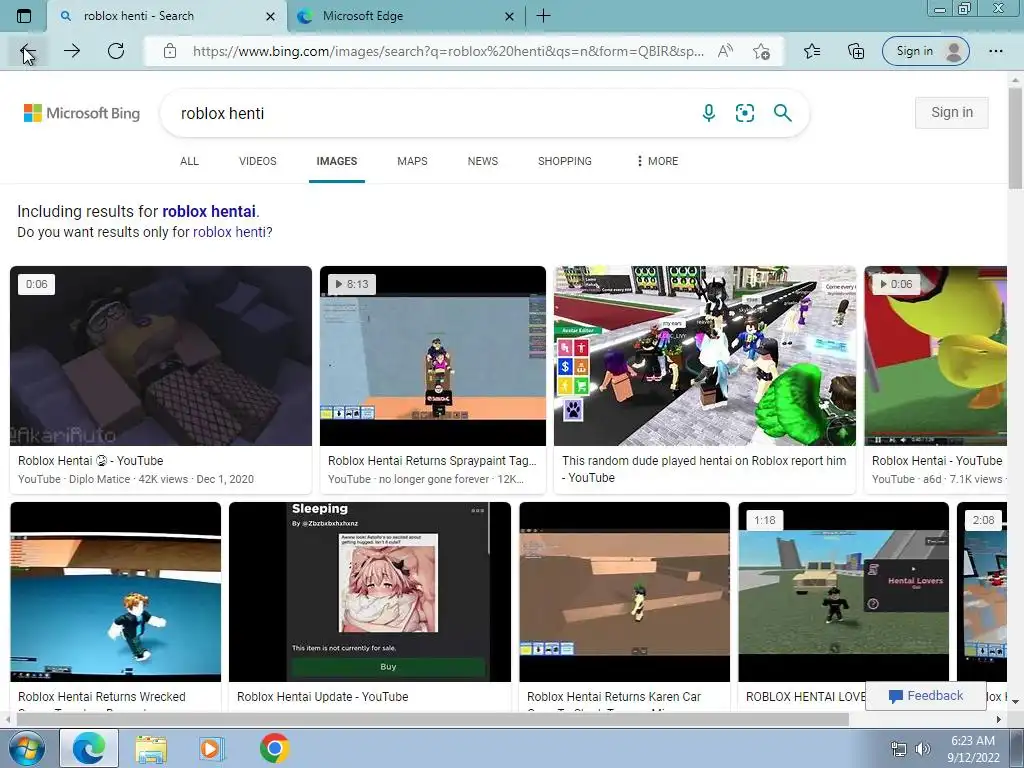Click the Bing page Sign in button
Image resolution: width=1024 pixels, height=768 pixels.
tap(952, 112)
